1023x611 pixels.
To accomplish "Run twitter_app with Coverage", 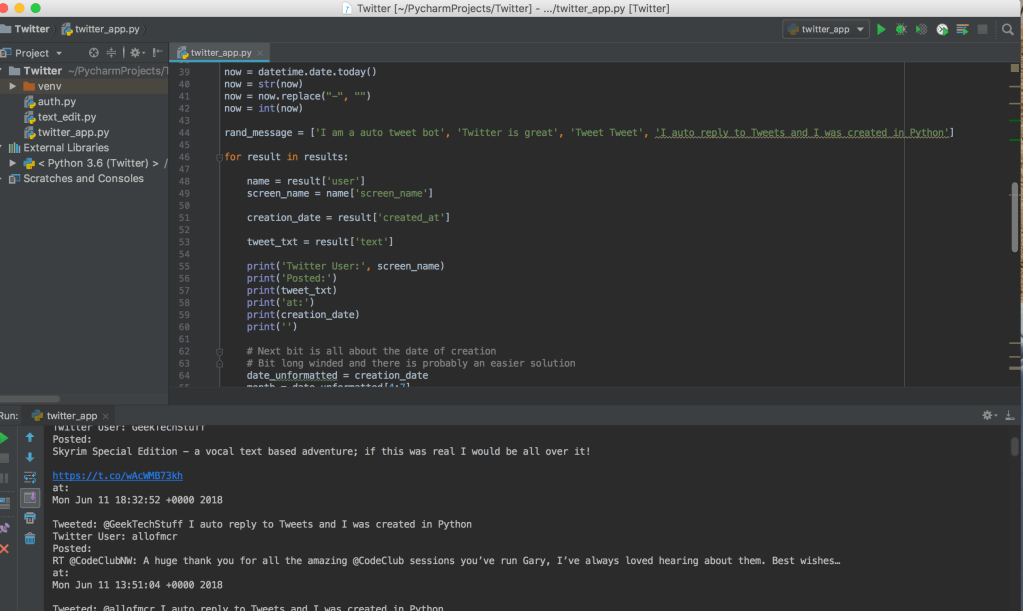I will point(921,29).
